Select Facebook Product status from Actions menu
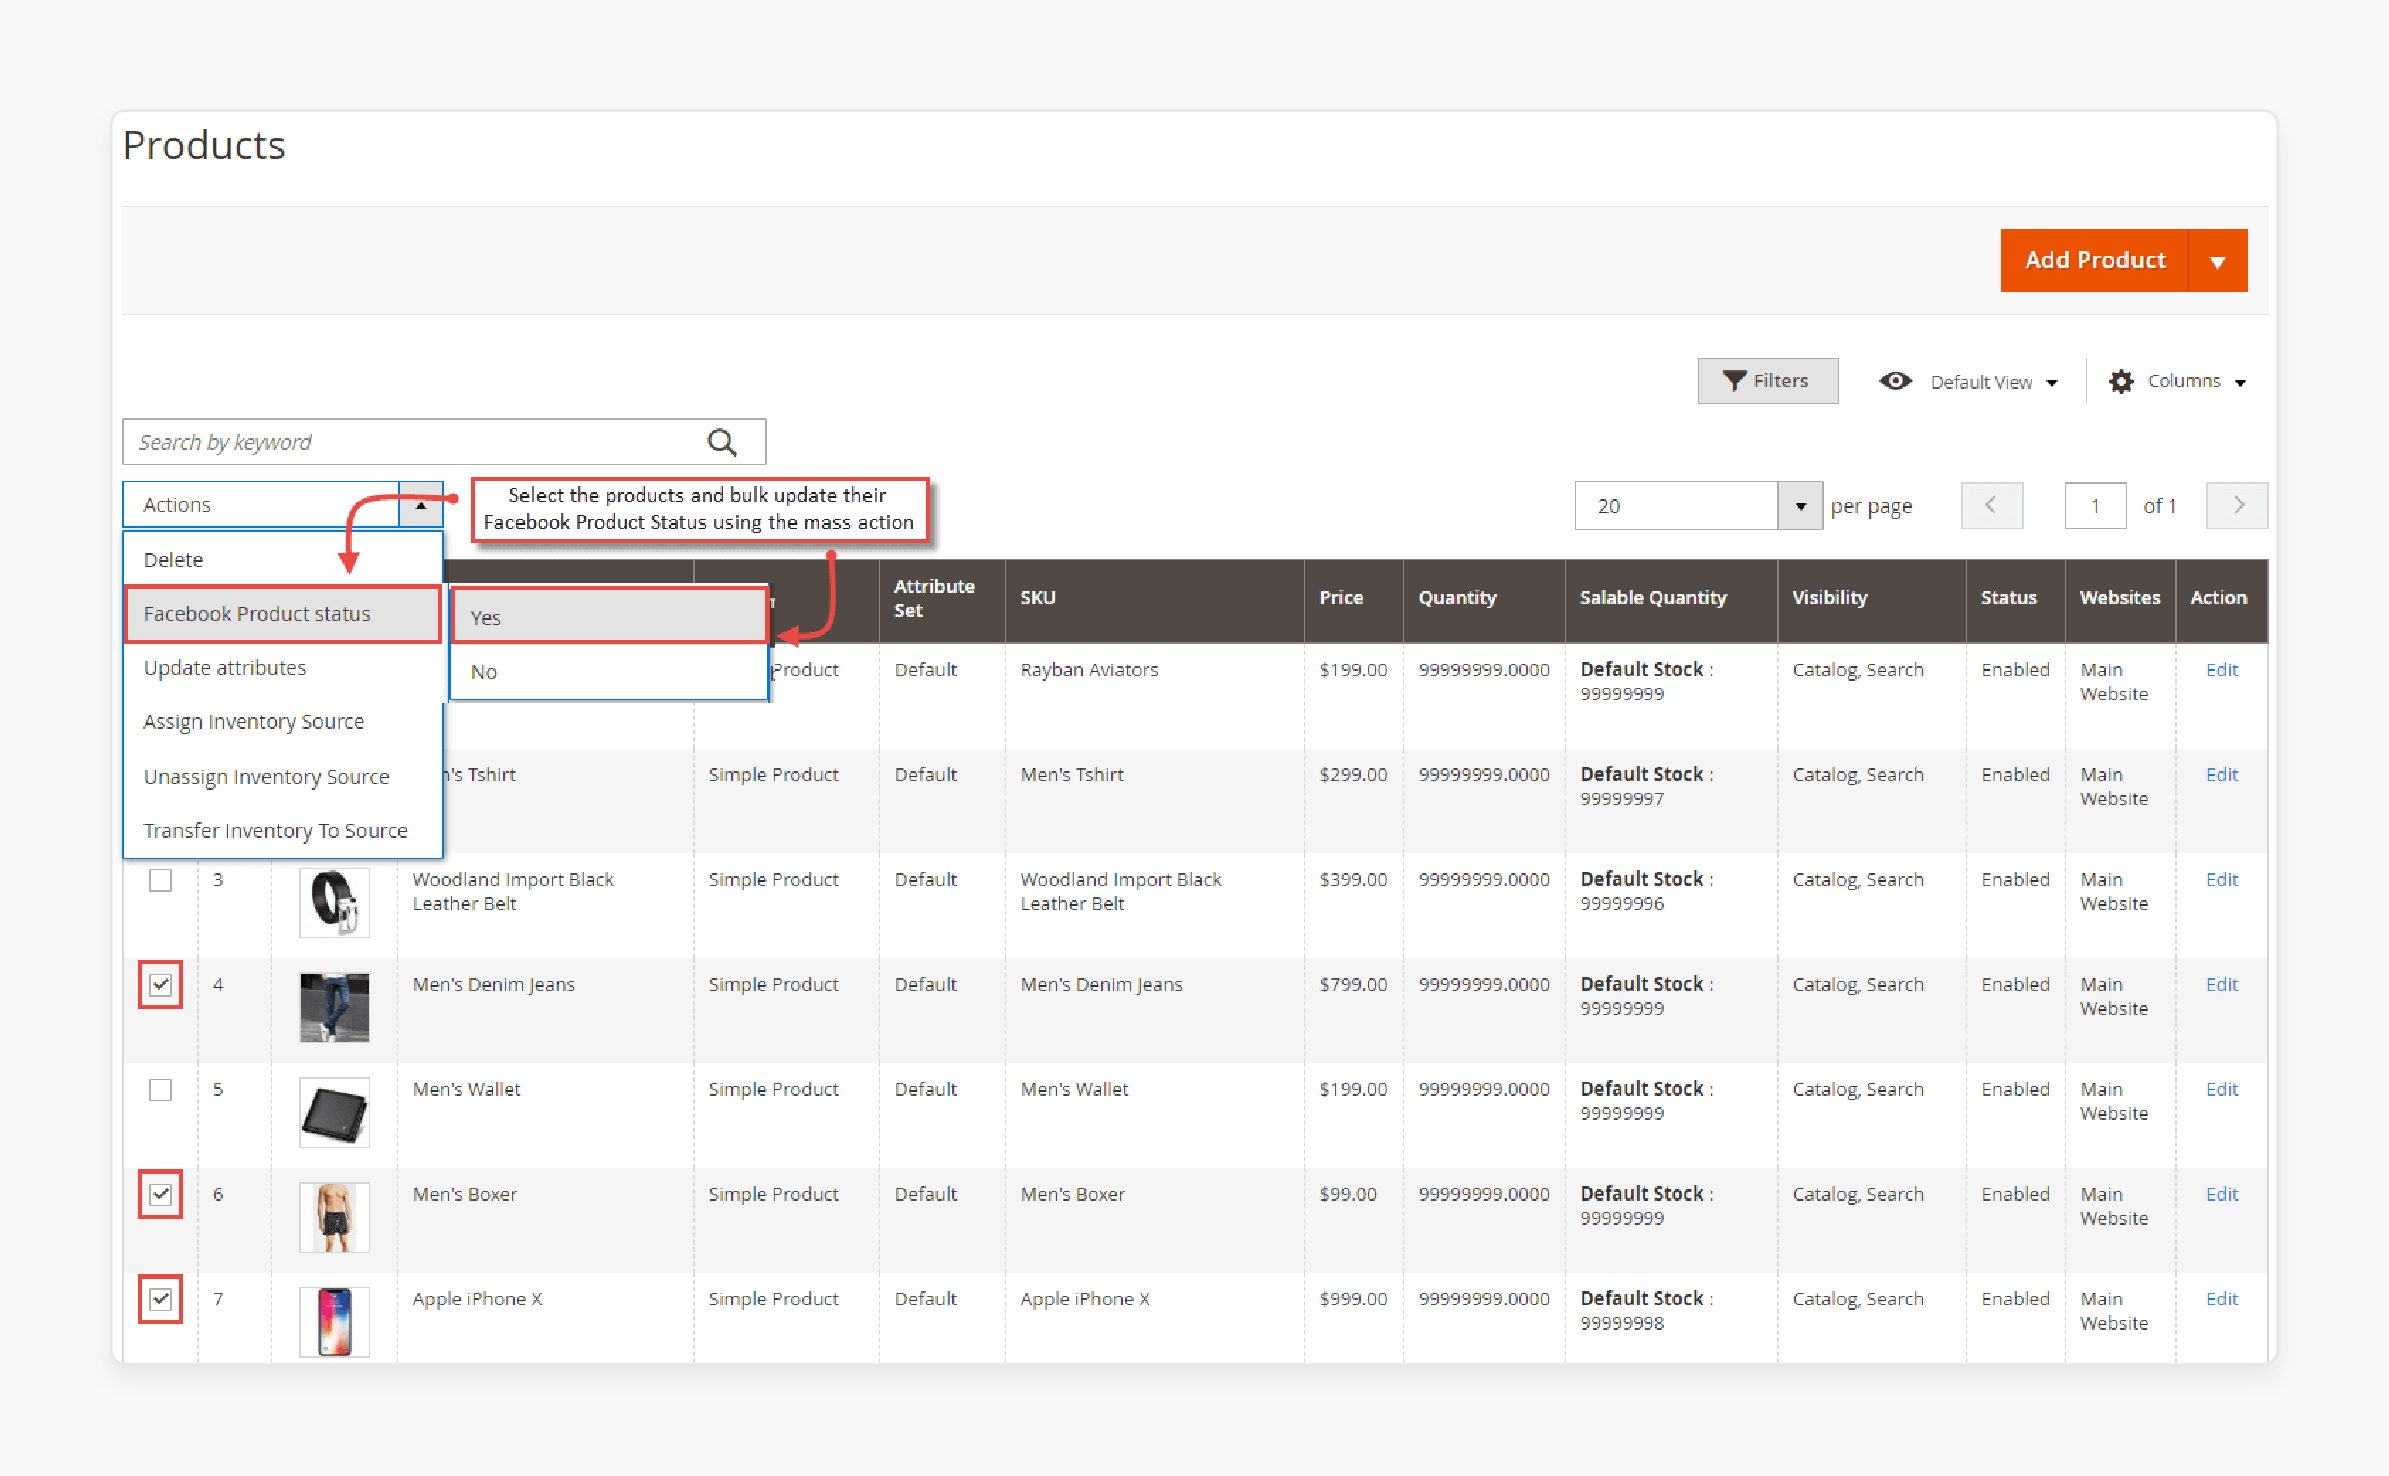 coord(256,613)
